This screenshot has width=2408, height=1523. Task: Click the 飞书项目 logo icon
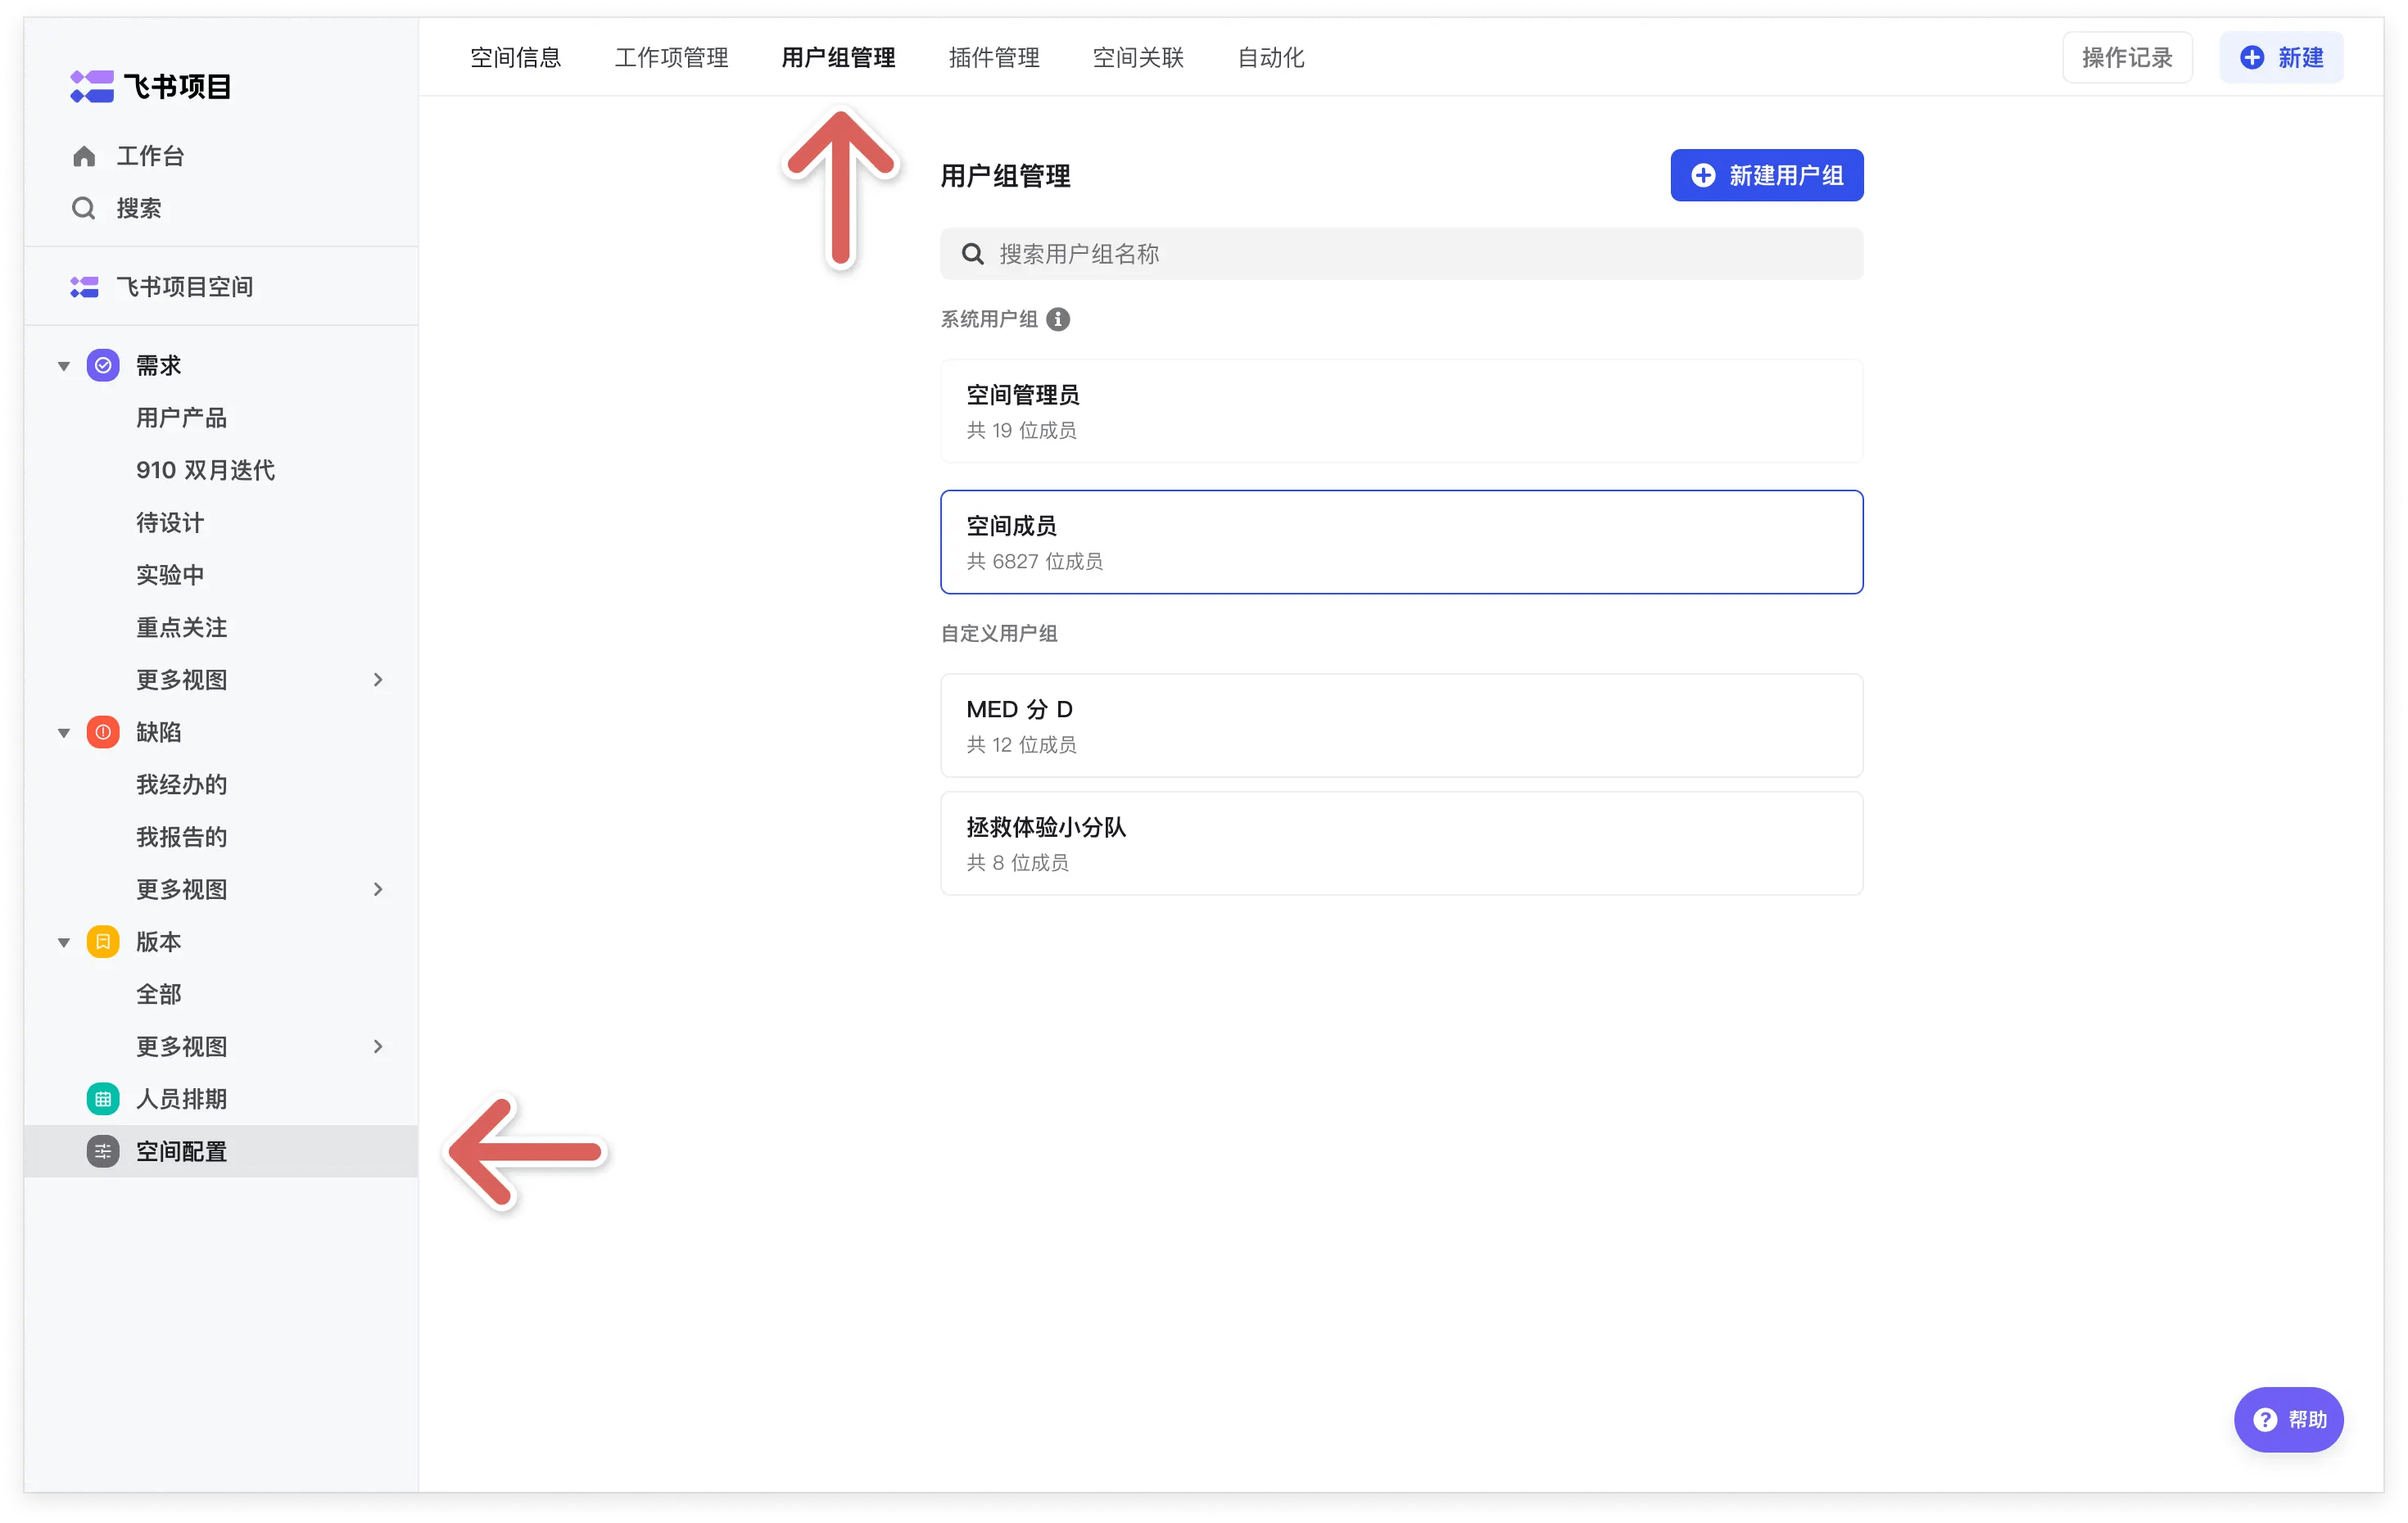click(x=91, y=86)
